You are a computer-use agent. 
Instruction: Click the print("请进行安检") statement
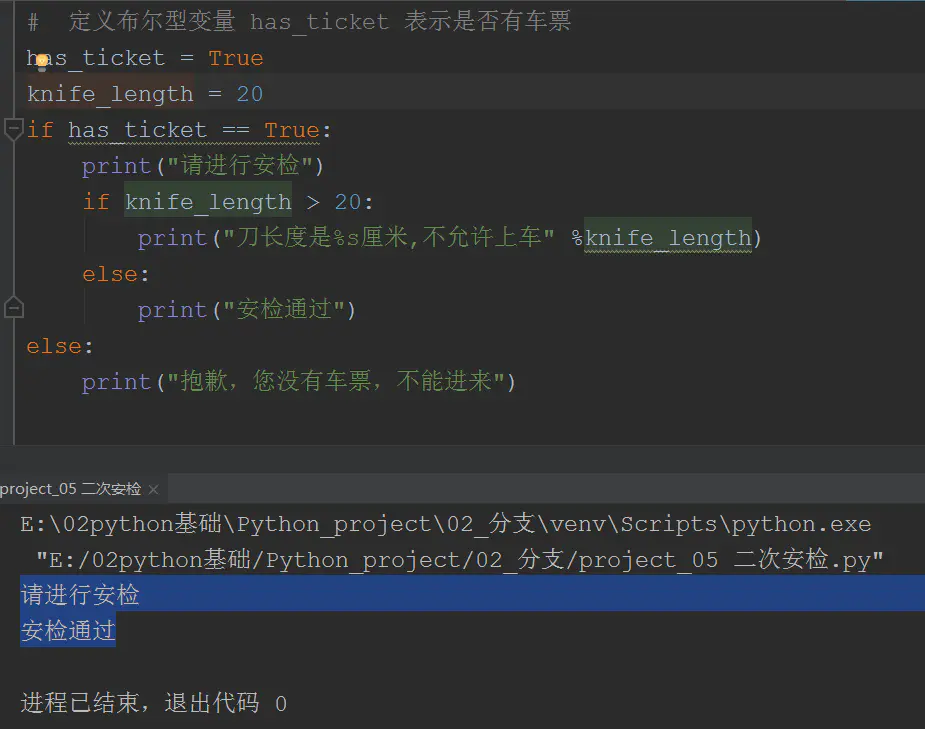pos(203,166)
